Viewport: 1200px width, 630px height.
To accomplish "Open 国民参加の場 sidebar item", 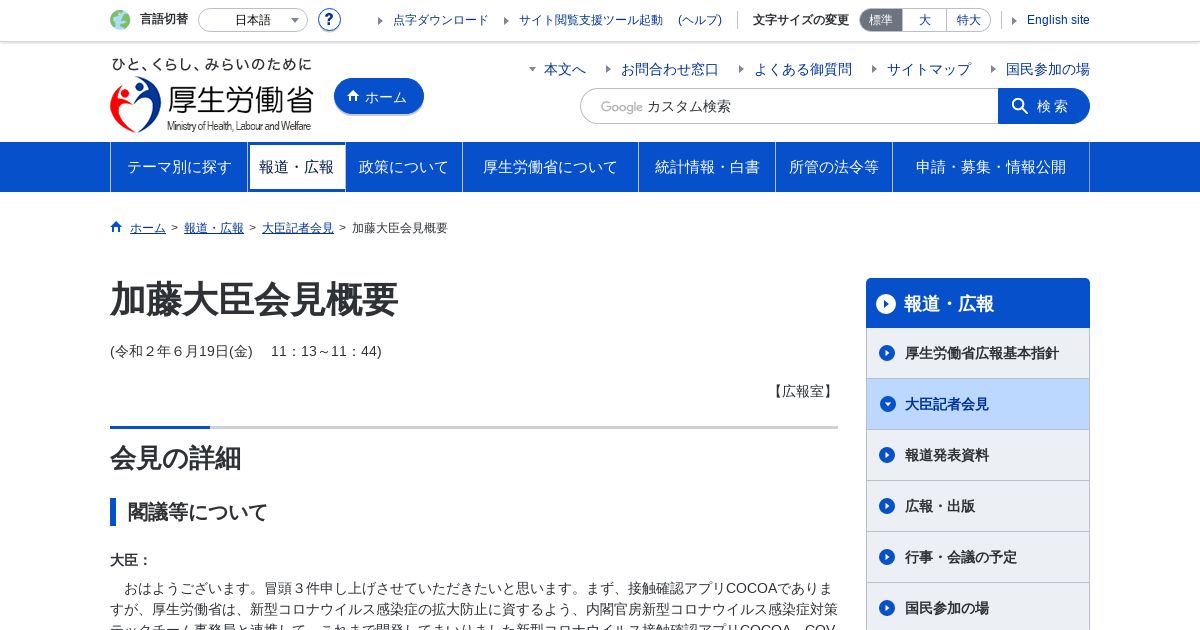I will pos(978,607).
